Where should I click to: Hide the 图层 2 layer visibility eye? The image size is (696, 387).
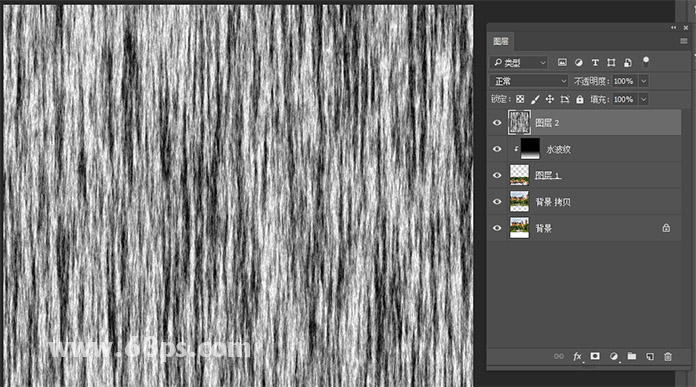point(497,123)
